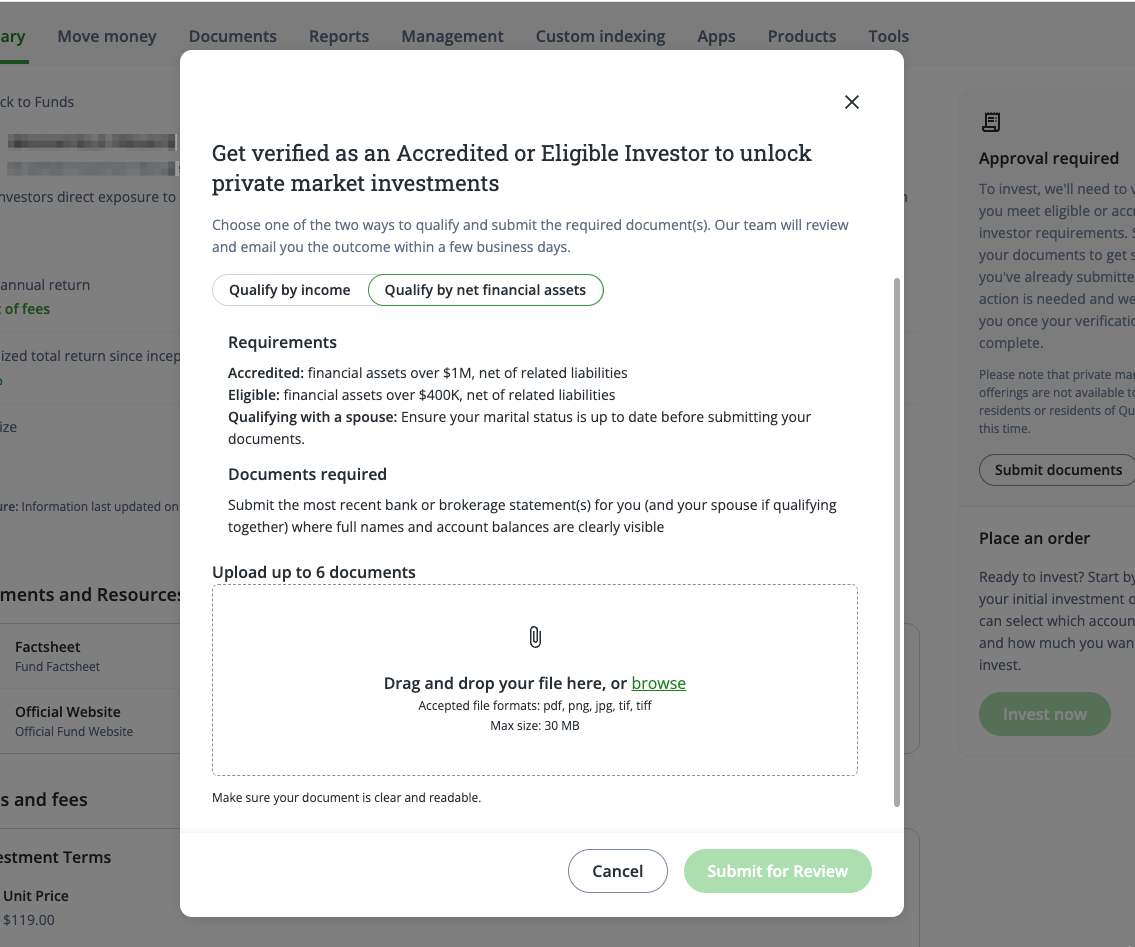Open the Documents tab
The image size is (1135, 947).
click(x=233, y=36)
